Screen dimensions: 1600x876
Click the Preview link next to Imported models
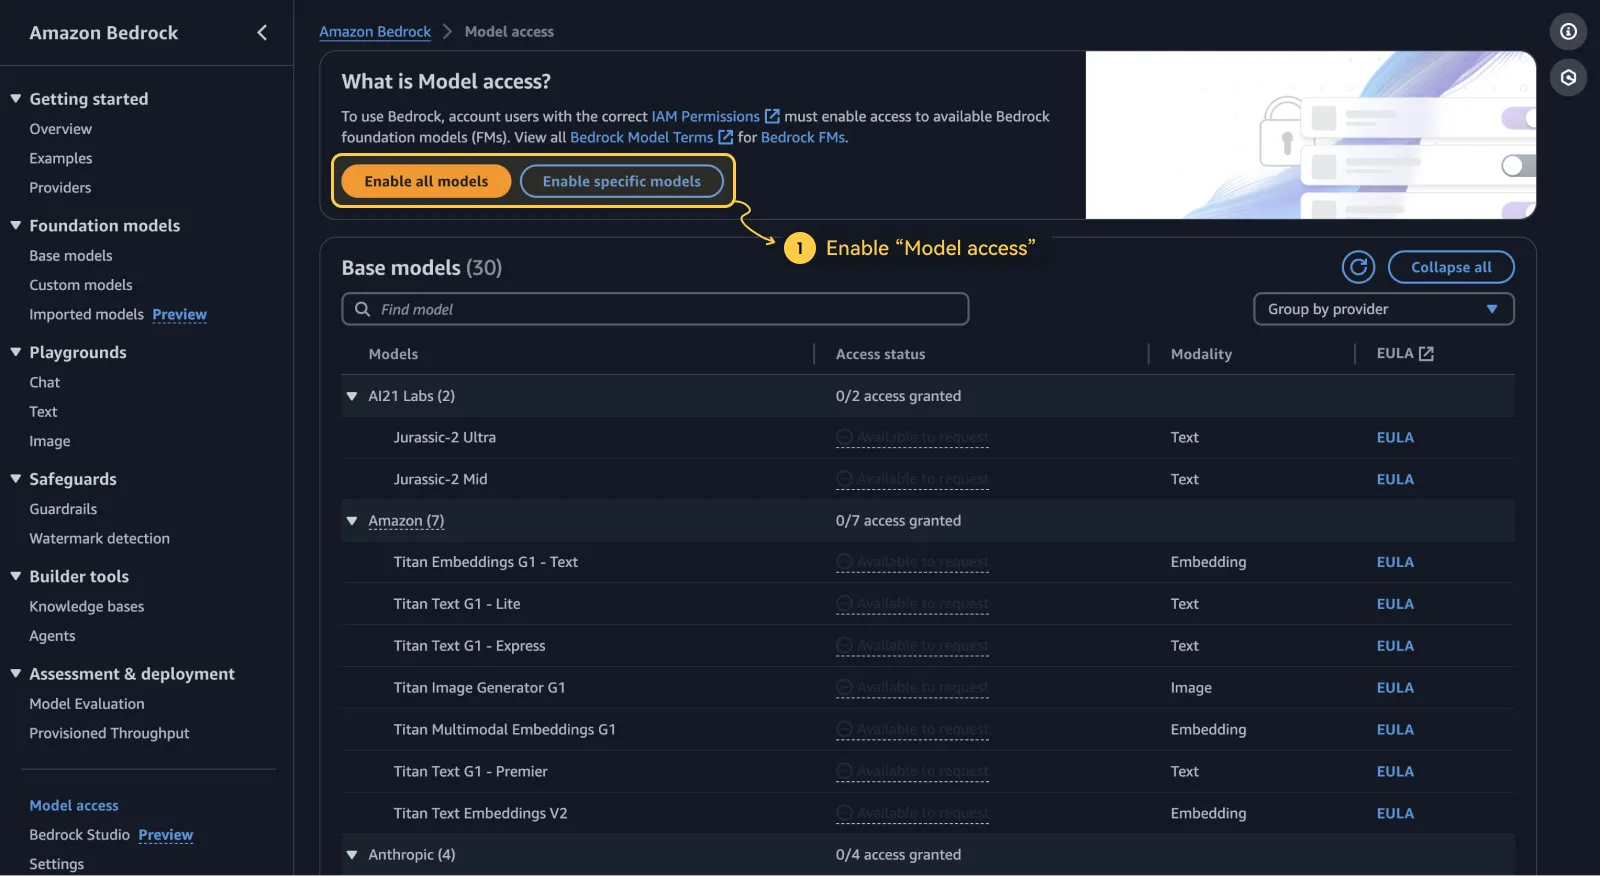pos(179,314)
